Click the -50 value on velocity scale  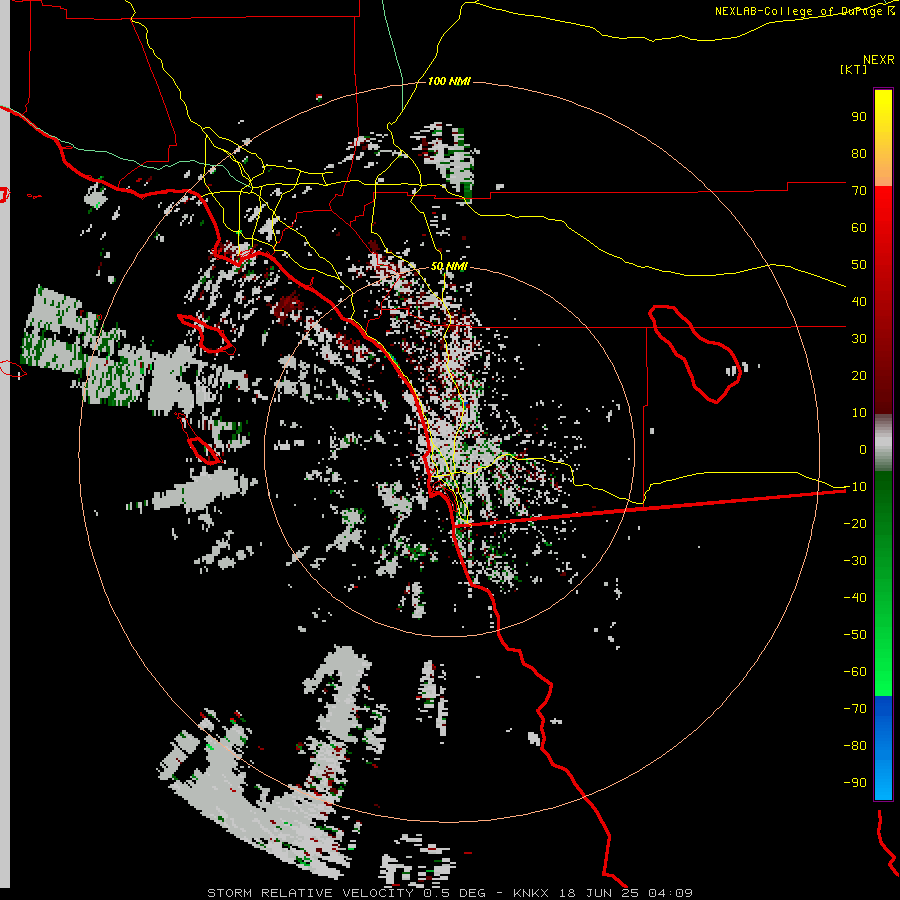pos(855,635)
